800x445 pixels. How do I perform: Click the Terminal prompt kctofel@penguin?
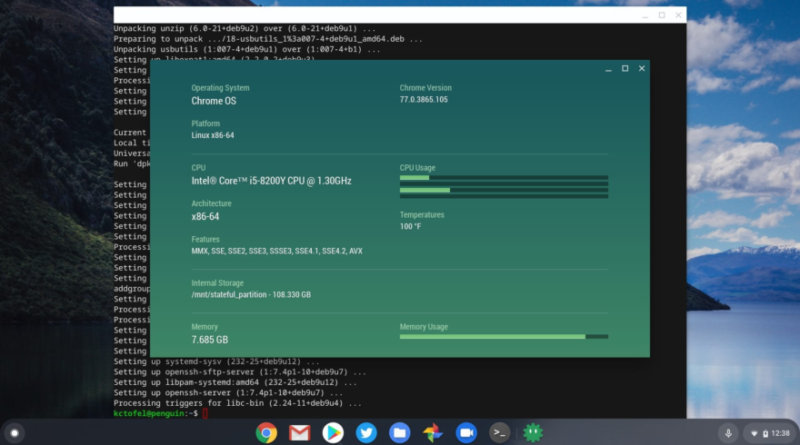(151, 413)
